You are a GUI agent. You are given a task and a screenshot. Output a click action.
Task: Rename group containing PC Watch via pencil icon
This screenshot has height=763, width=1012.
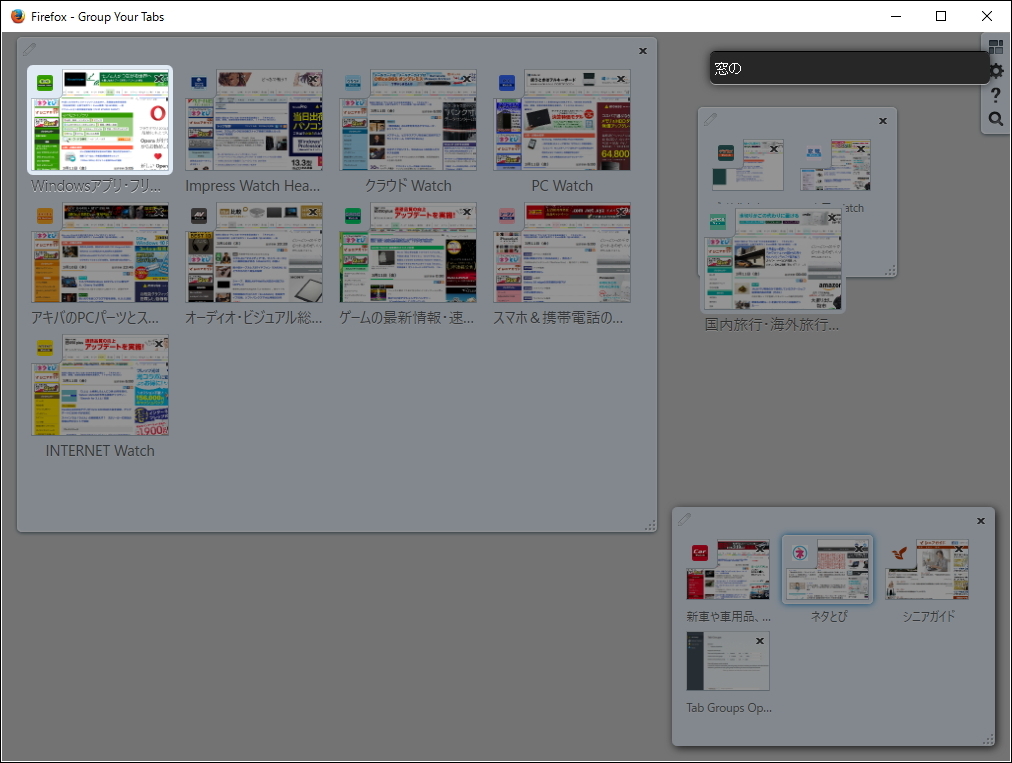[x=29, y=49]
